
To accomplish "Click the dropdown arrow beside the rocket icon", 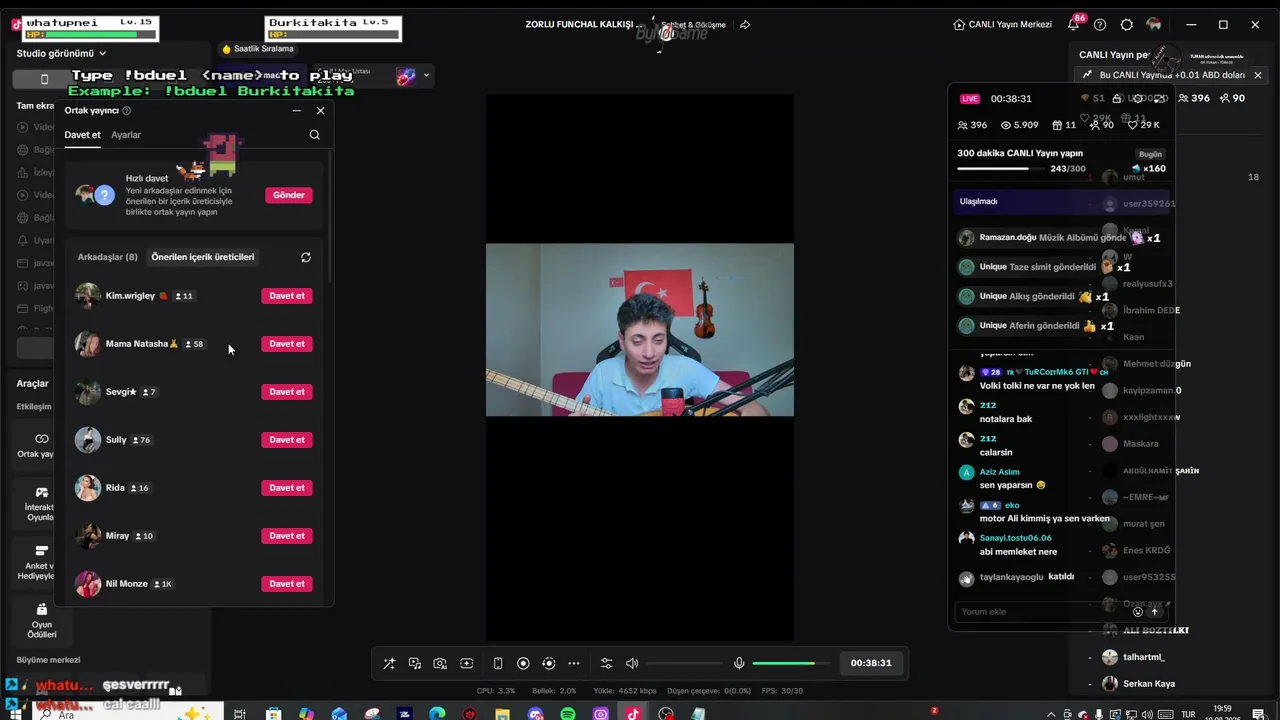I will pyautogui.click(x=427, y=75).
